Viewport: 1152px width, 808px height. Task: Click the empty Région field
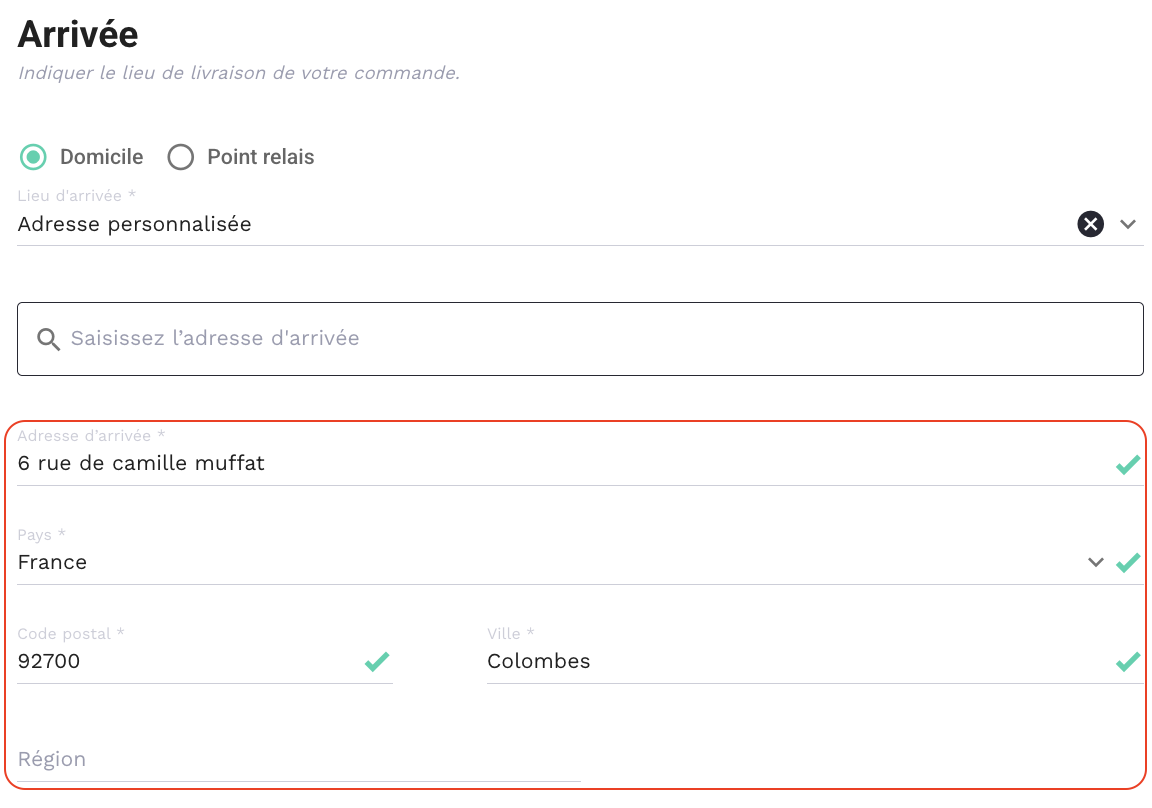pyautogui.click(x=298, y=760)
